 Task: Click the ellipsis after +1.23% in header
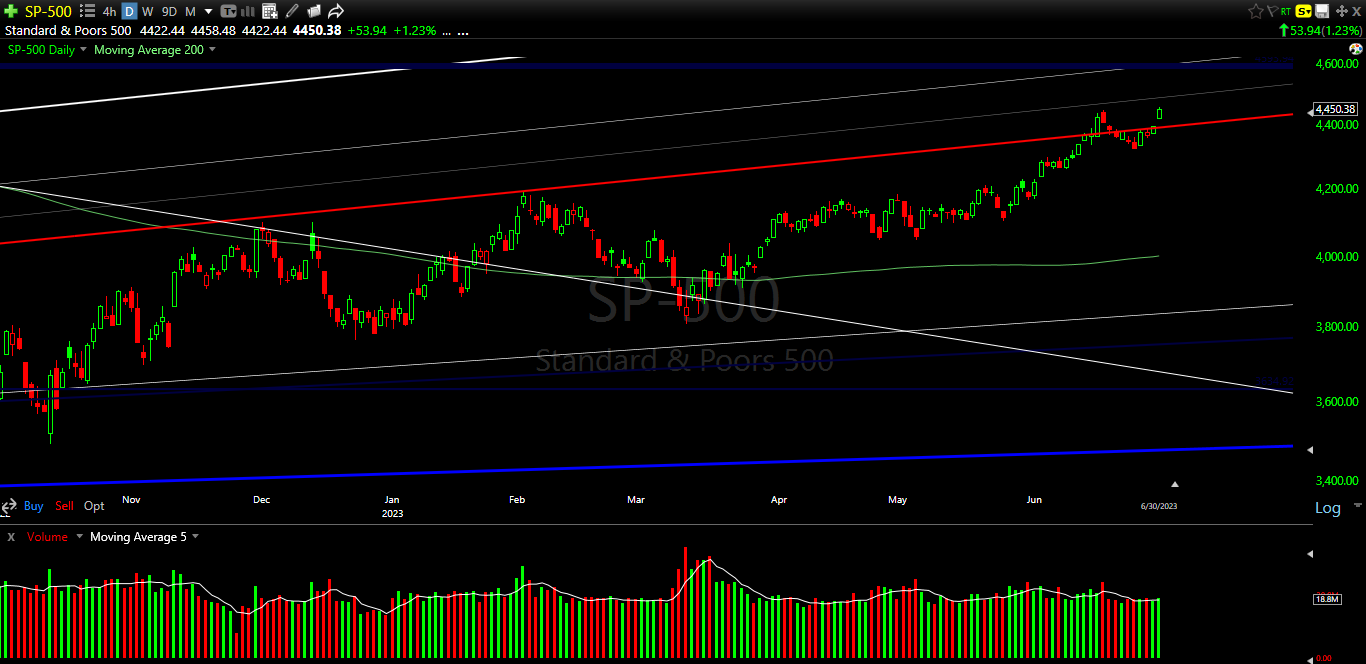(446, 33)
